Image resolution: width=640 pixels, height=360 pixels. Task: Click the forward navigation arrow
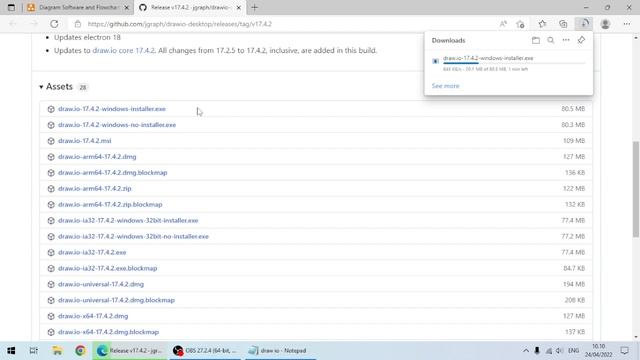[34, 24]
